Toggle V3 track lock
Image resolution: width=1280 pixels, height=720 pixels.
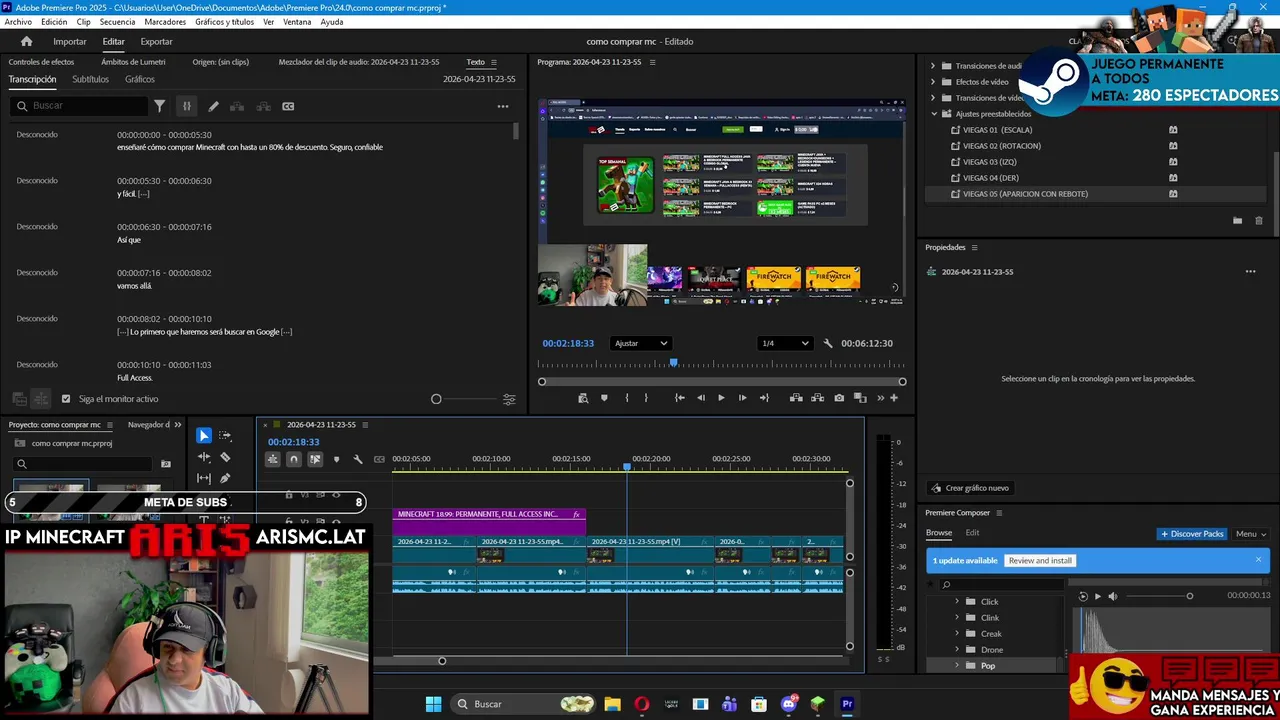289,495
